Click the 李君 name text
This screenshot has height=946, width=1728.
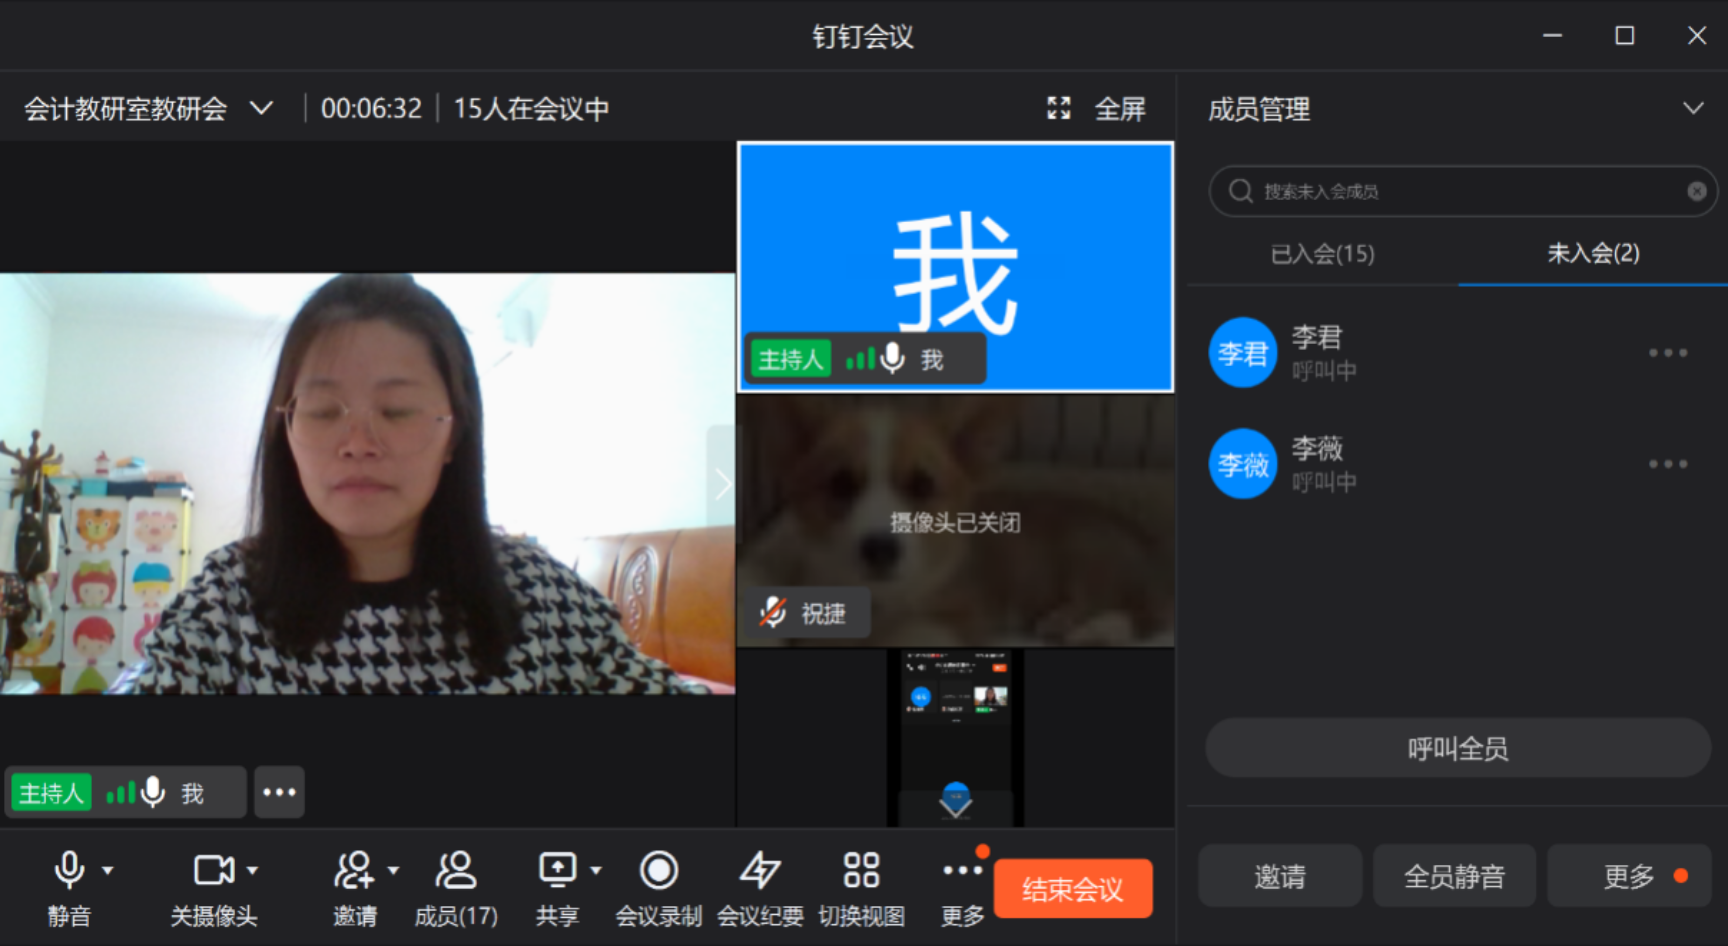point(1316,337)
